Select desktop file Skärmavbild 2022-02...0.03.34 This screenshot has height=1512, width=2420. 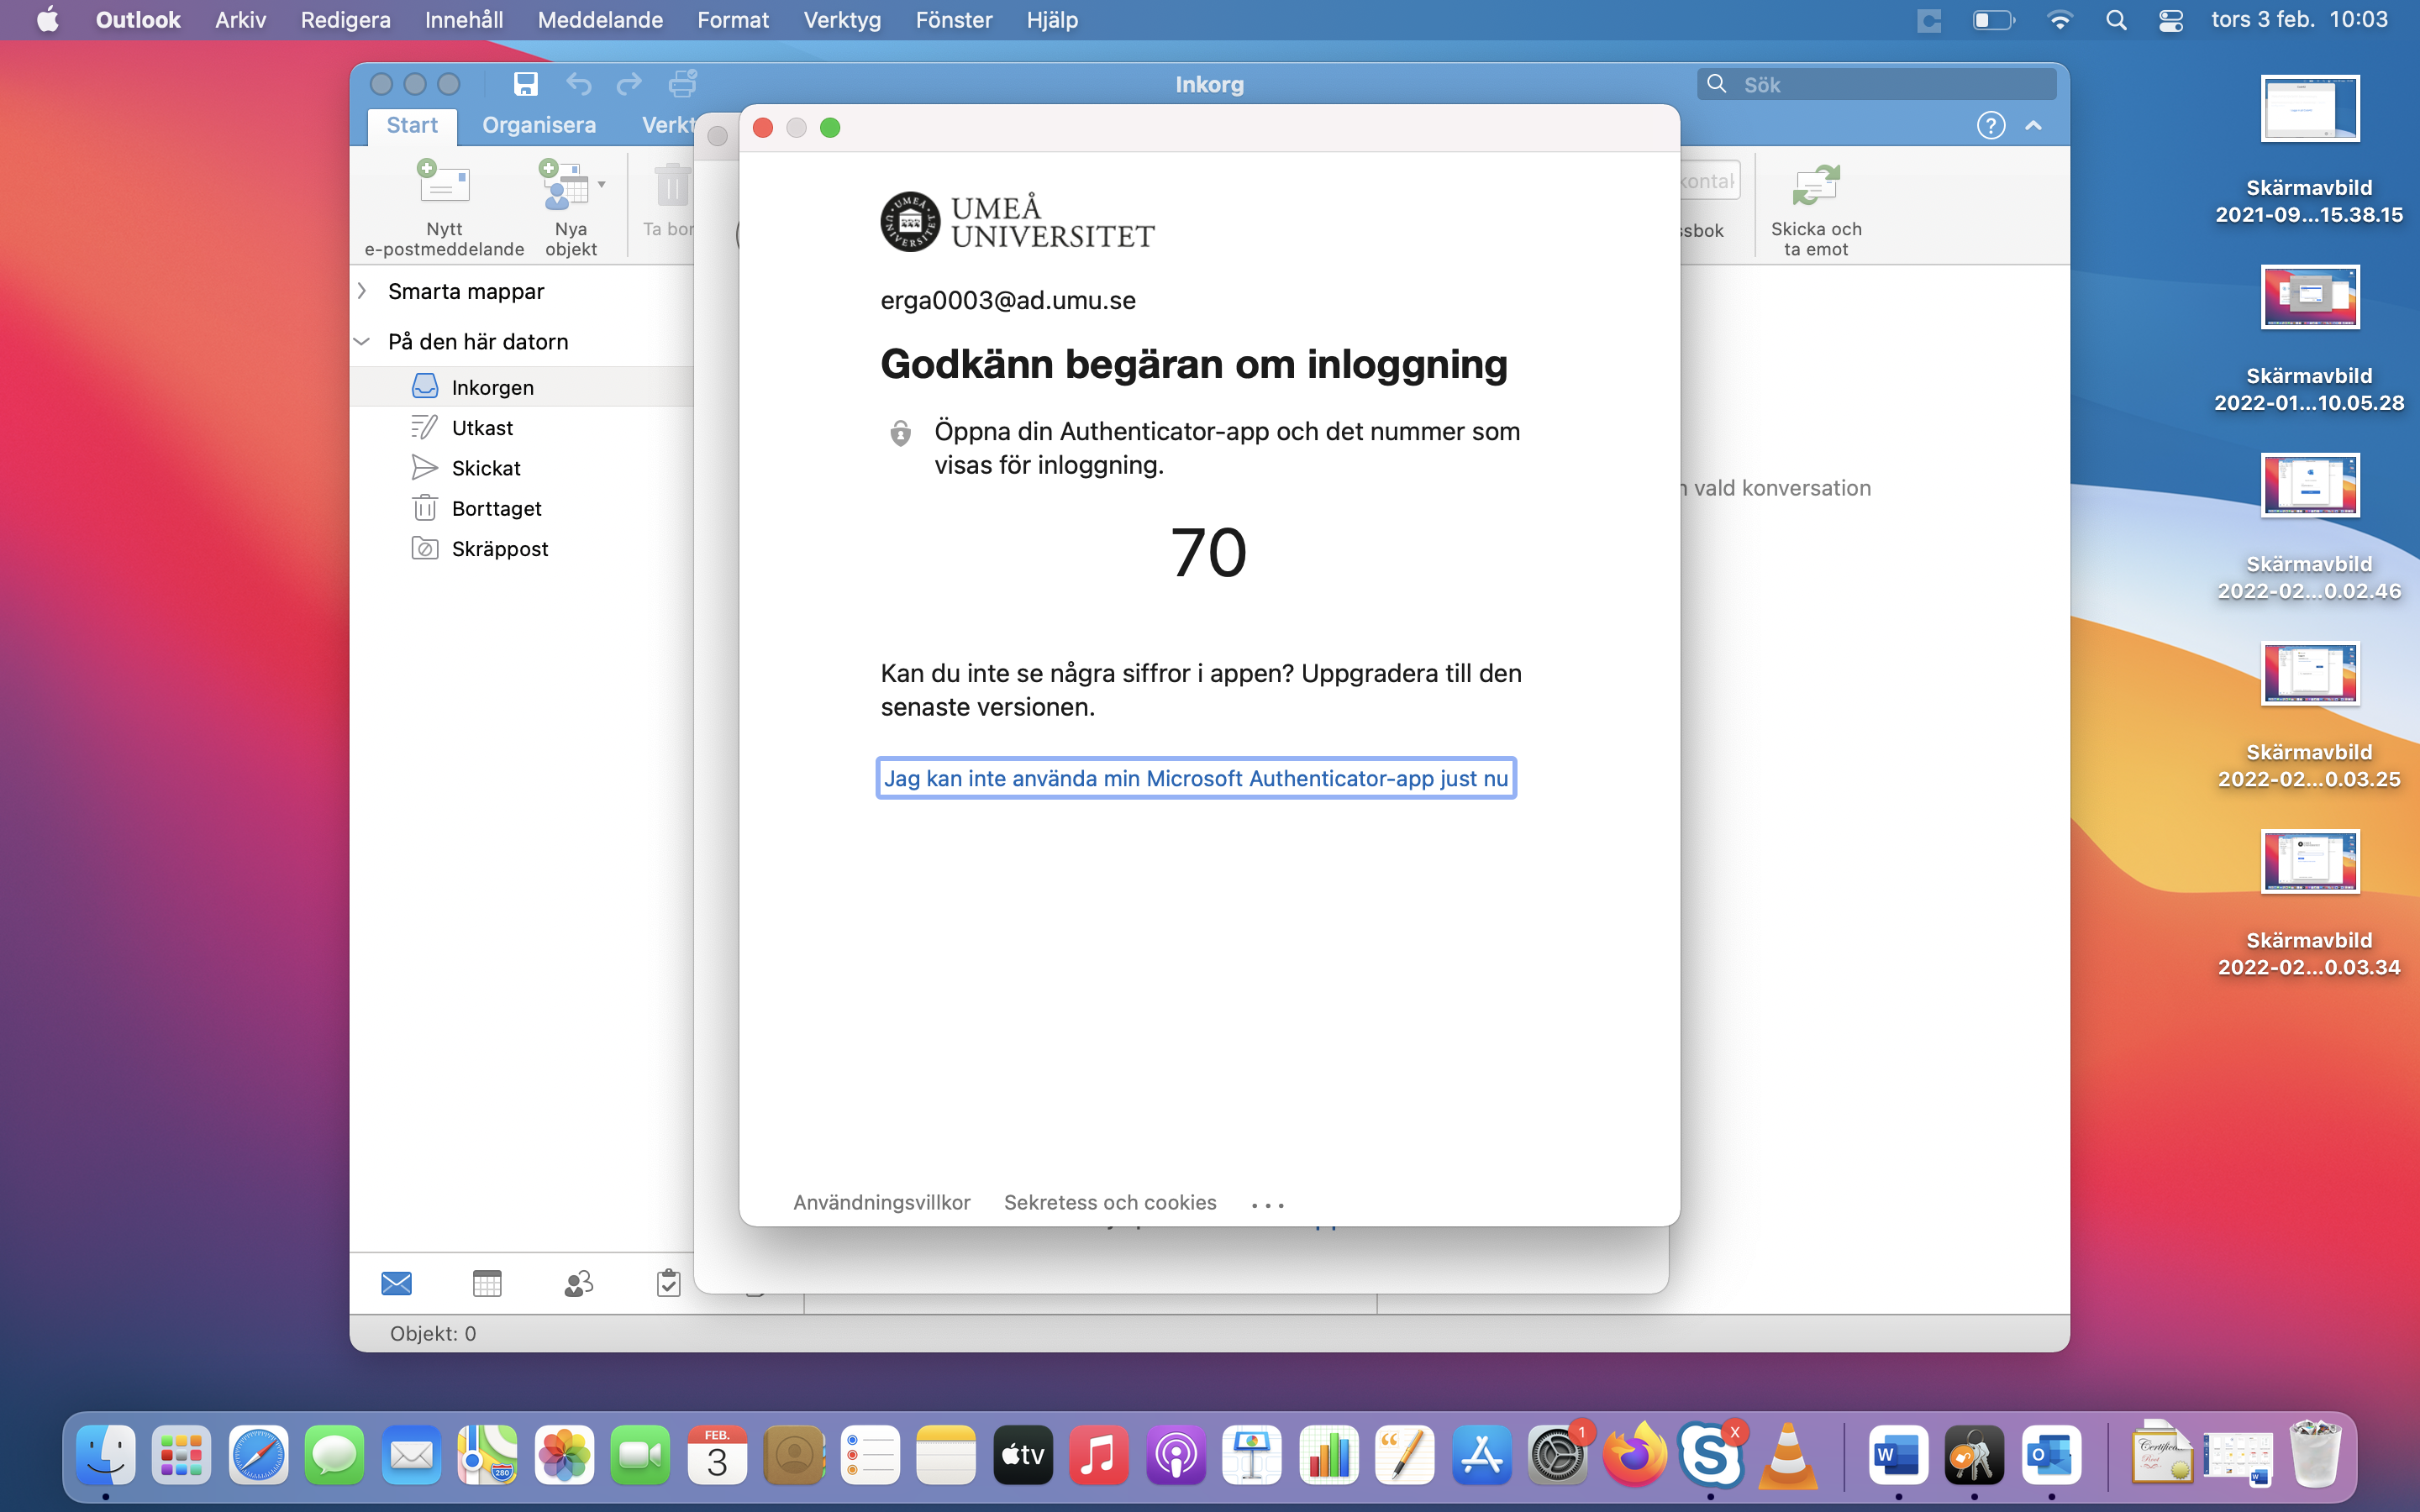tap(2309, 904)
